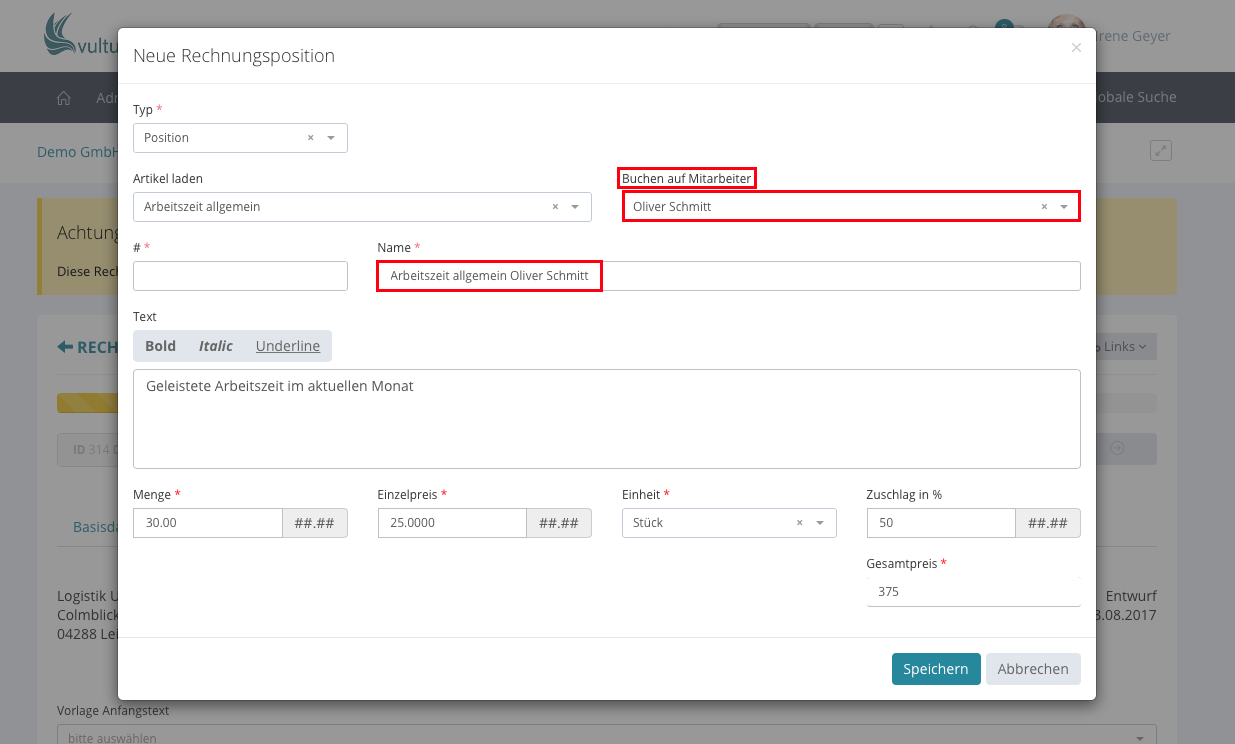Clear the Artikel laden selection
The height and width of the screenshot is (744, 1235).
pyautogui.click(x=555, y=207)
